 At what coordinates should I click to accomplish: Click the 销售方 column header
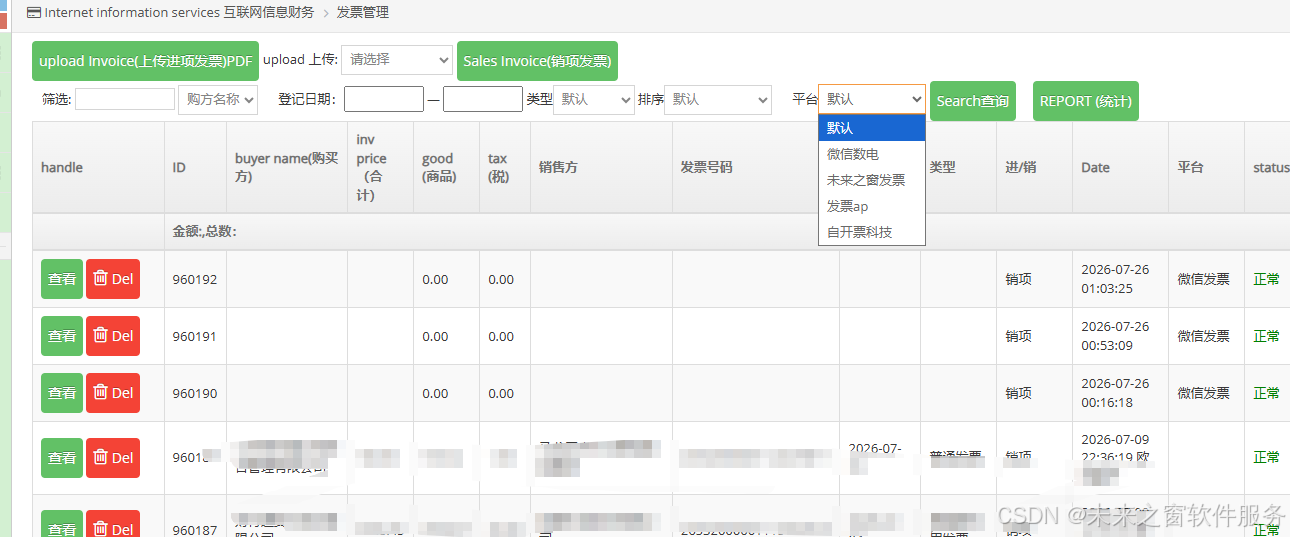601,167
